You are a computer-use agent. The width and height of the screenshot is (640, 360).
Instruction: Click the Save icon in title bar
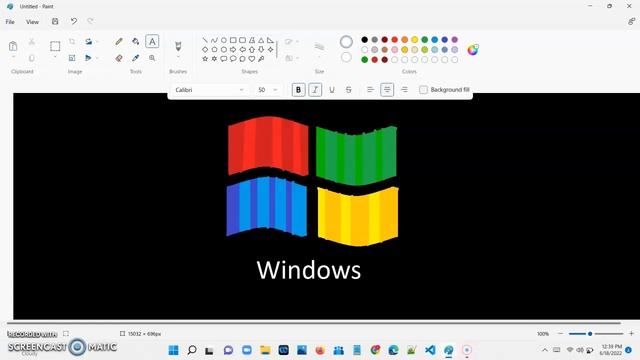click(x=55, y=21)
